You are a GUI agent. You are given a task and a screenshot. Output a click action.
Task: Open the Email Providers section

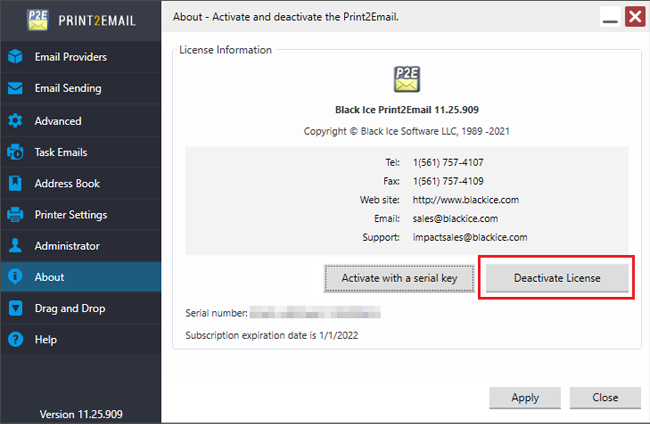click(x=81, y=57)
